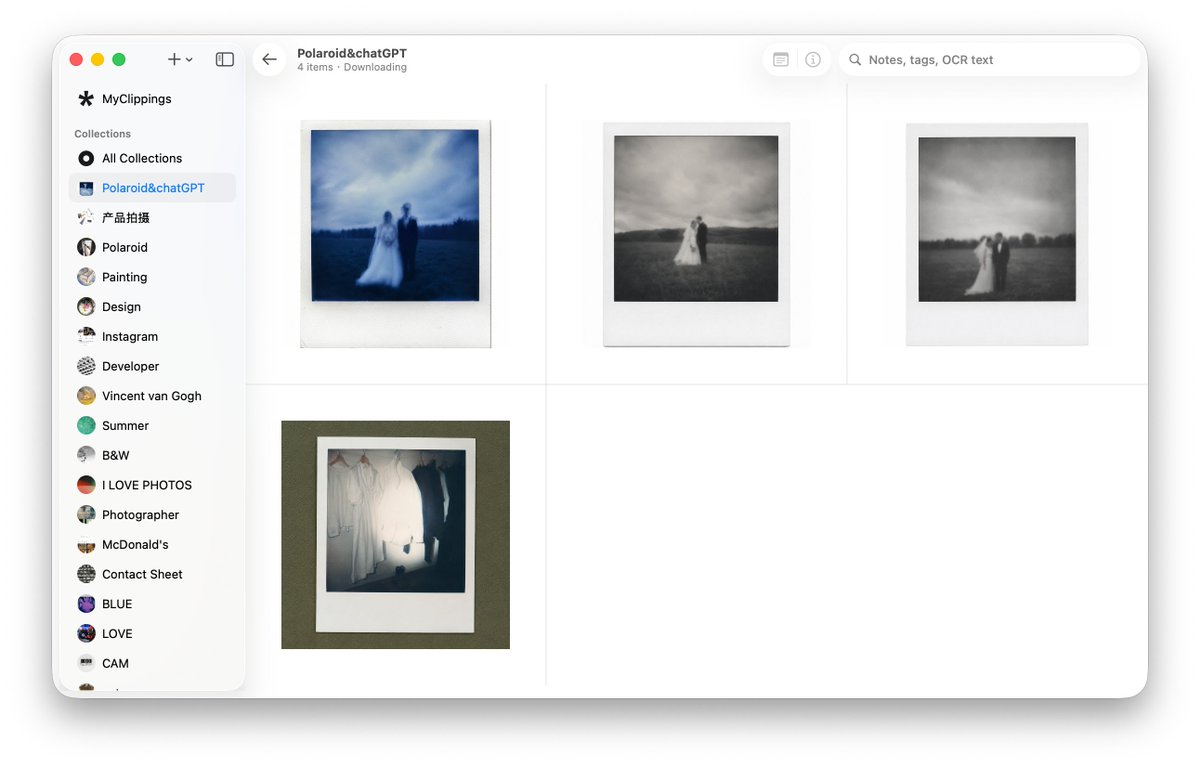Click the B&W collection icon
This screenshot has width=1200, height=767.
(x=86, y=455)
